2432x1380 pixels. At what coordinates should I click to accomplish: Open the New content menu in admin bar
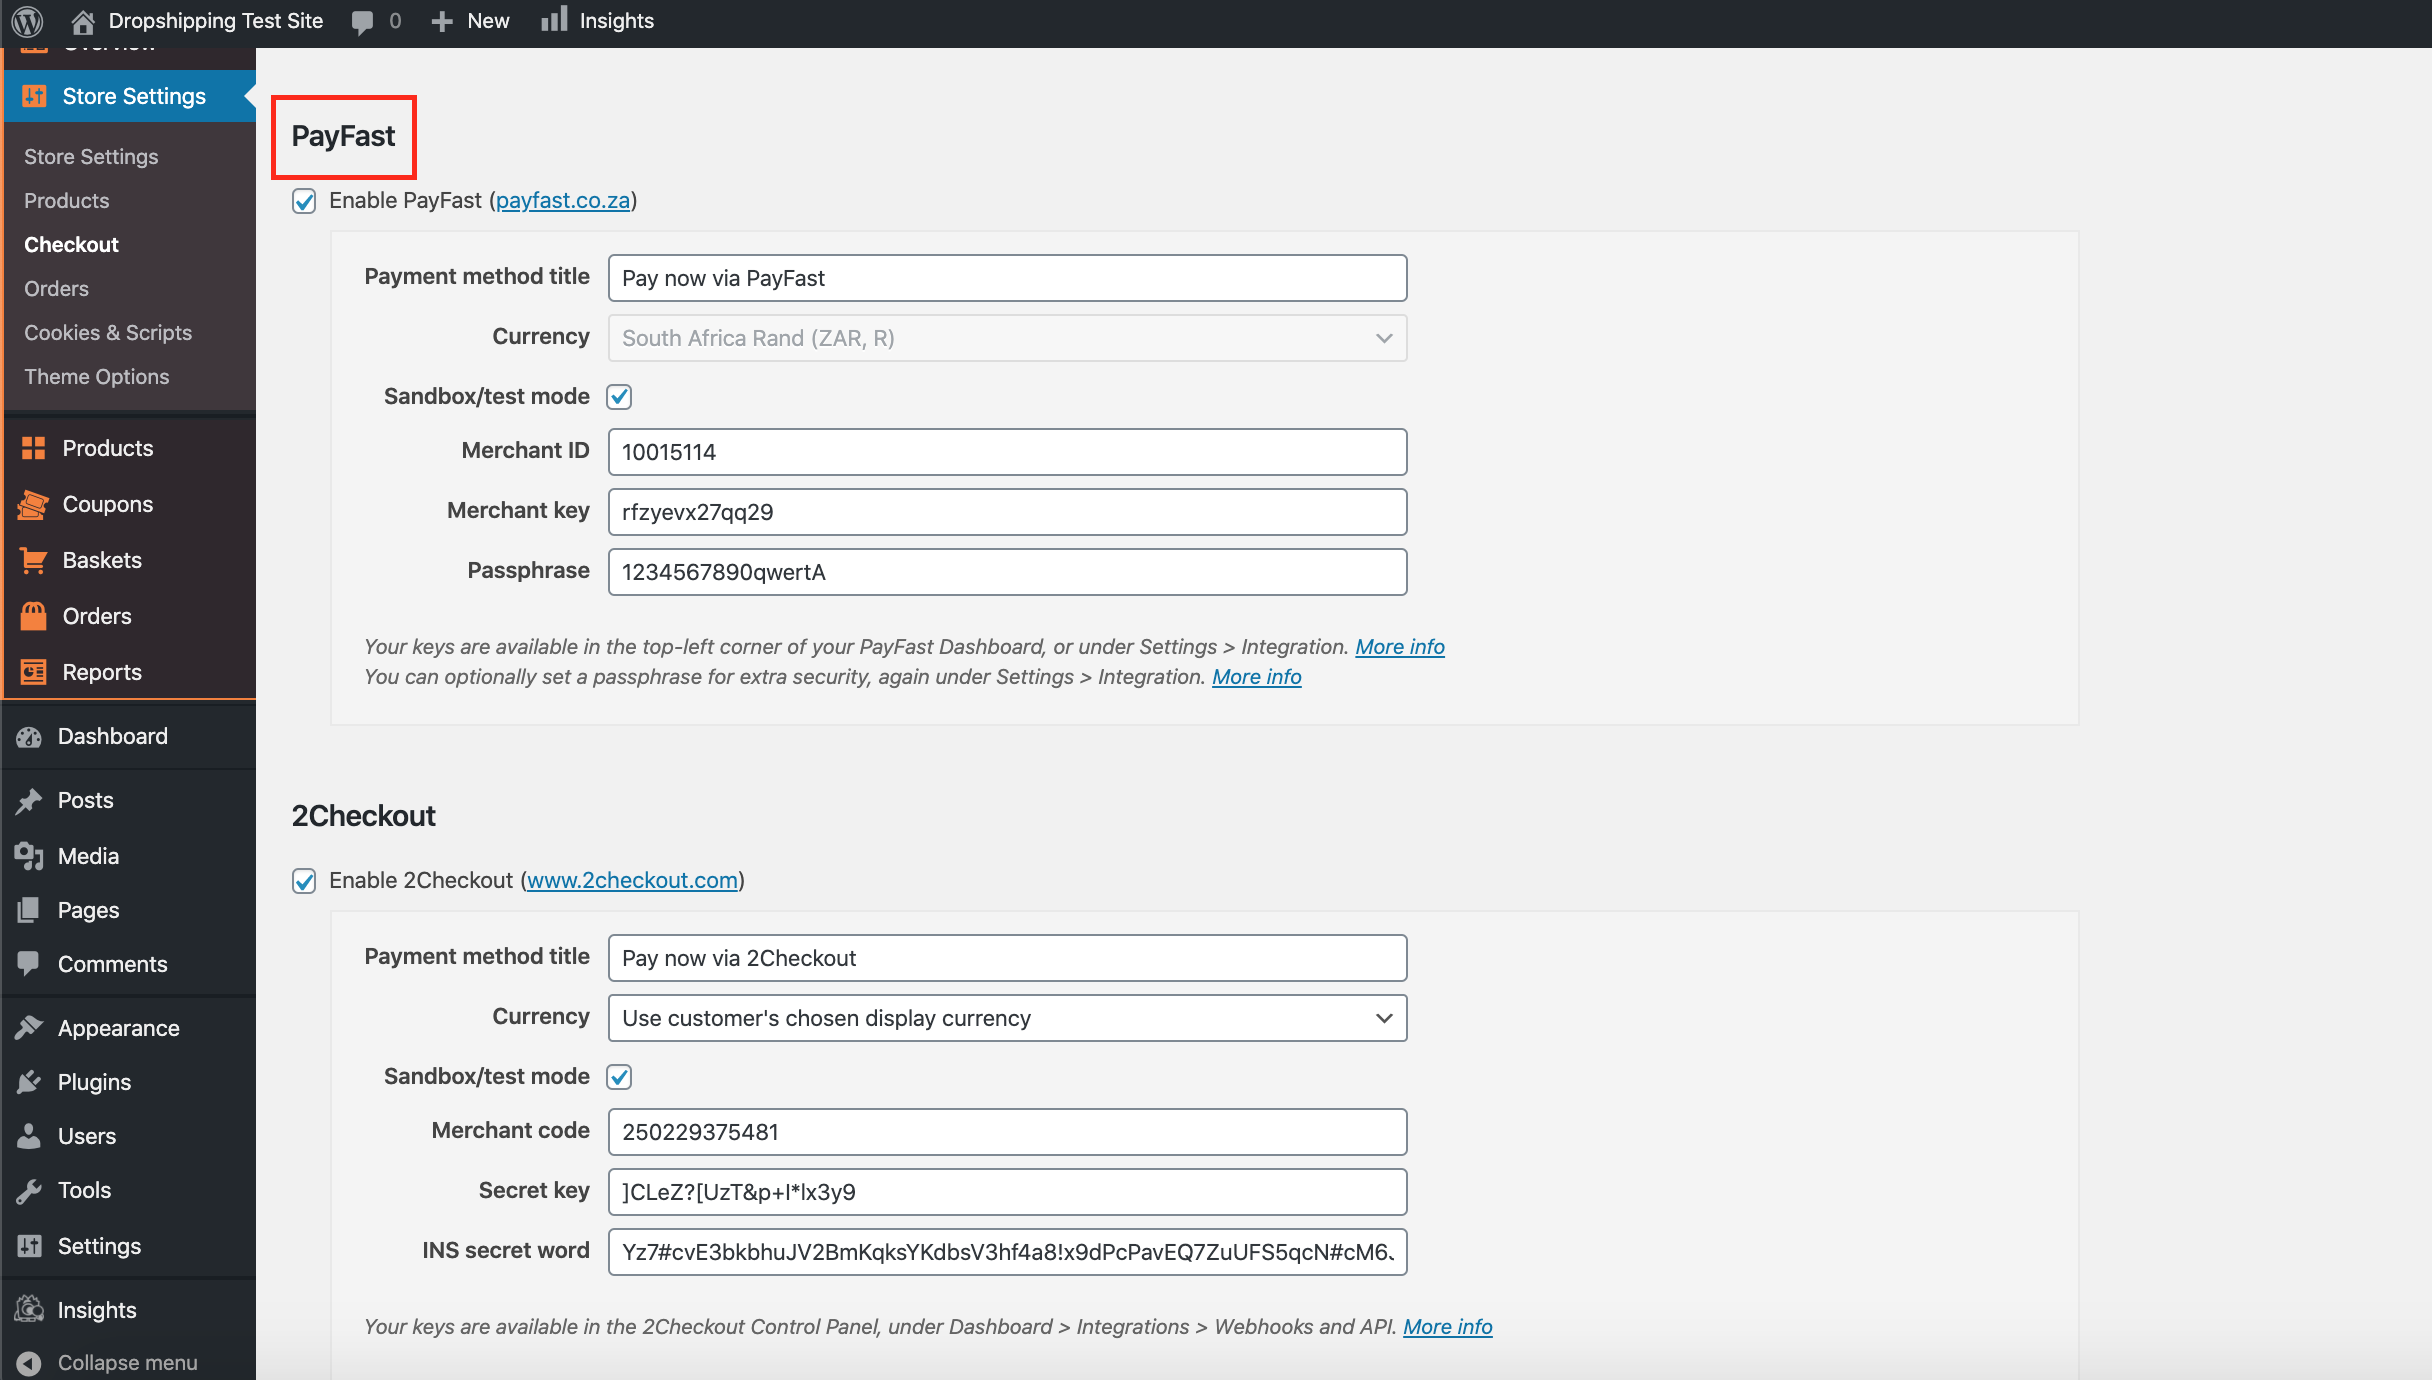pos(471,21)
